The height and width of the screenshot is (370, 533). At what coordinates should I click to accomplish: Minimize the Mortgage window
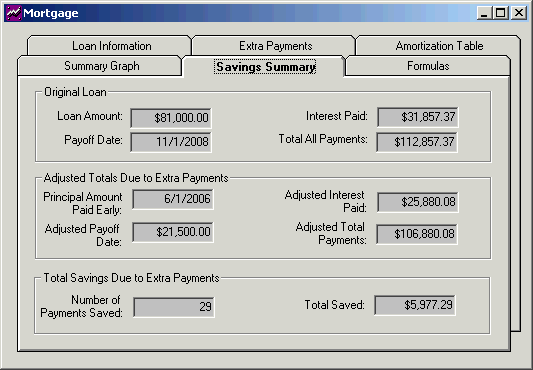point(484,13)
